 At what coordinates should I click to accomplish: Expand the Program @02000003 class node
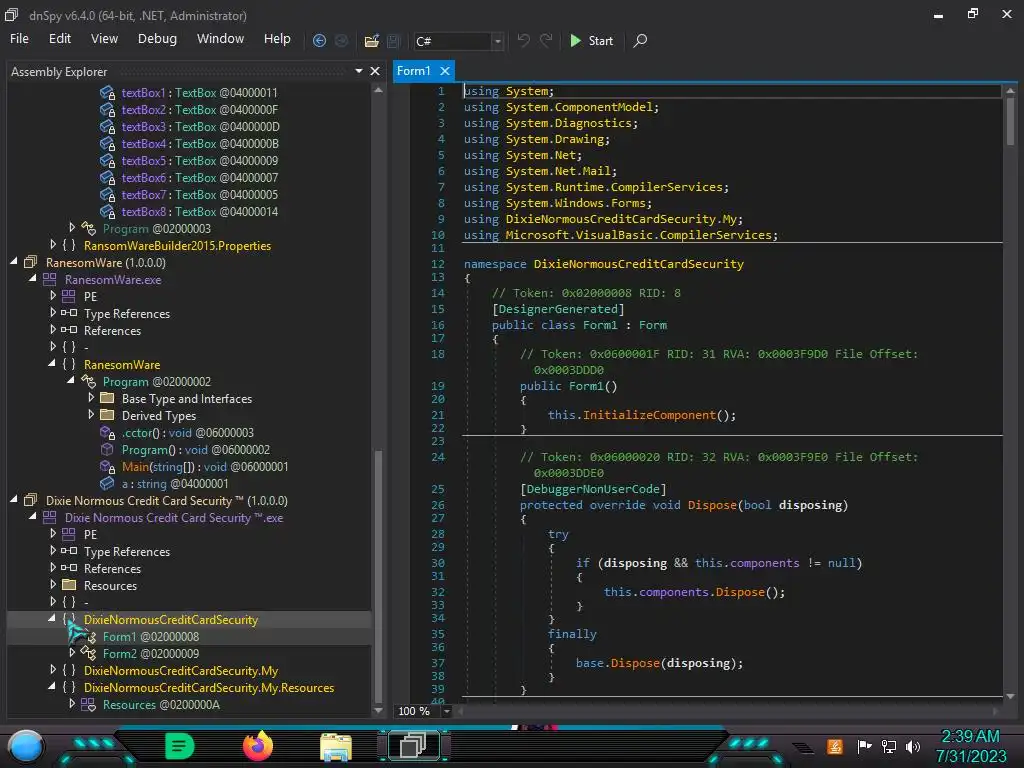click(x=72, y=227)
